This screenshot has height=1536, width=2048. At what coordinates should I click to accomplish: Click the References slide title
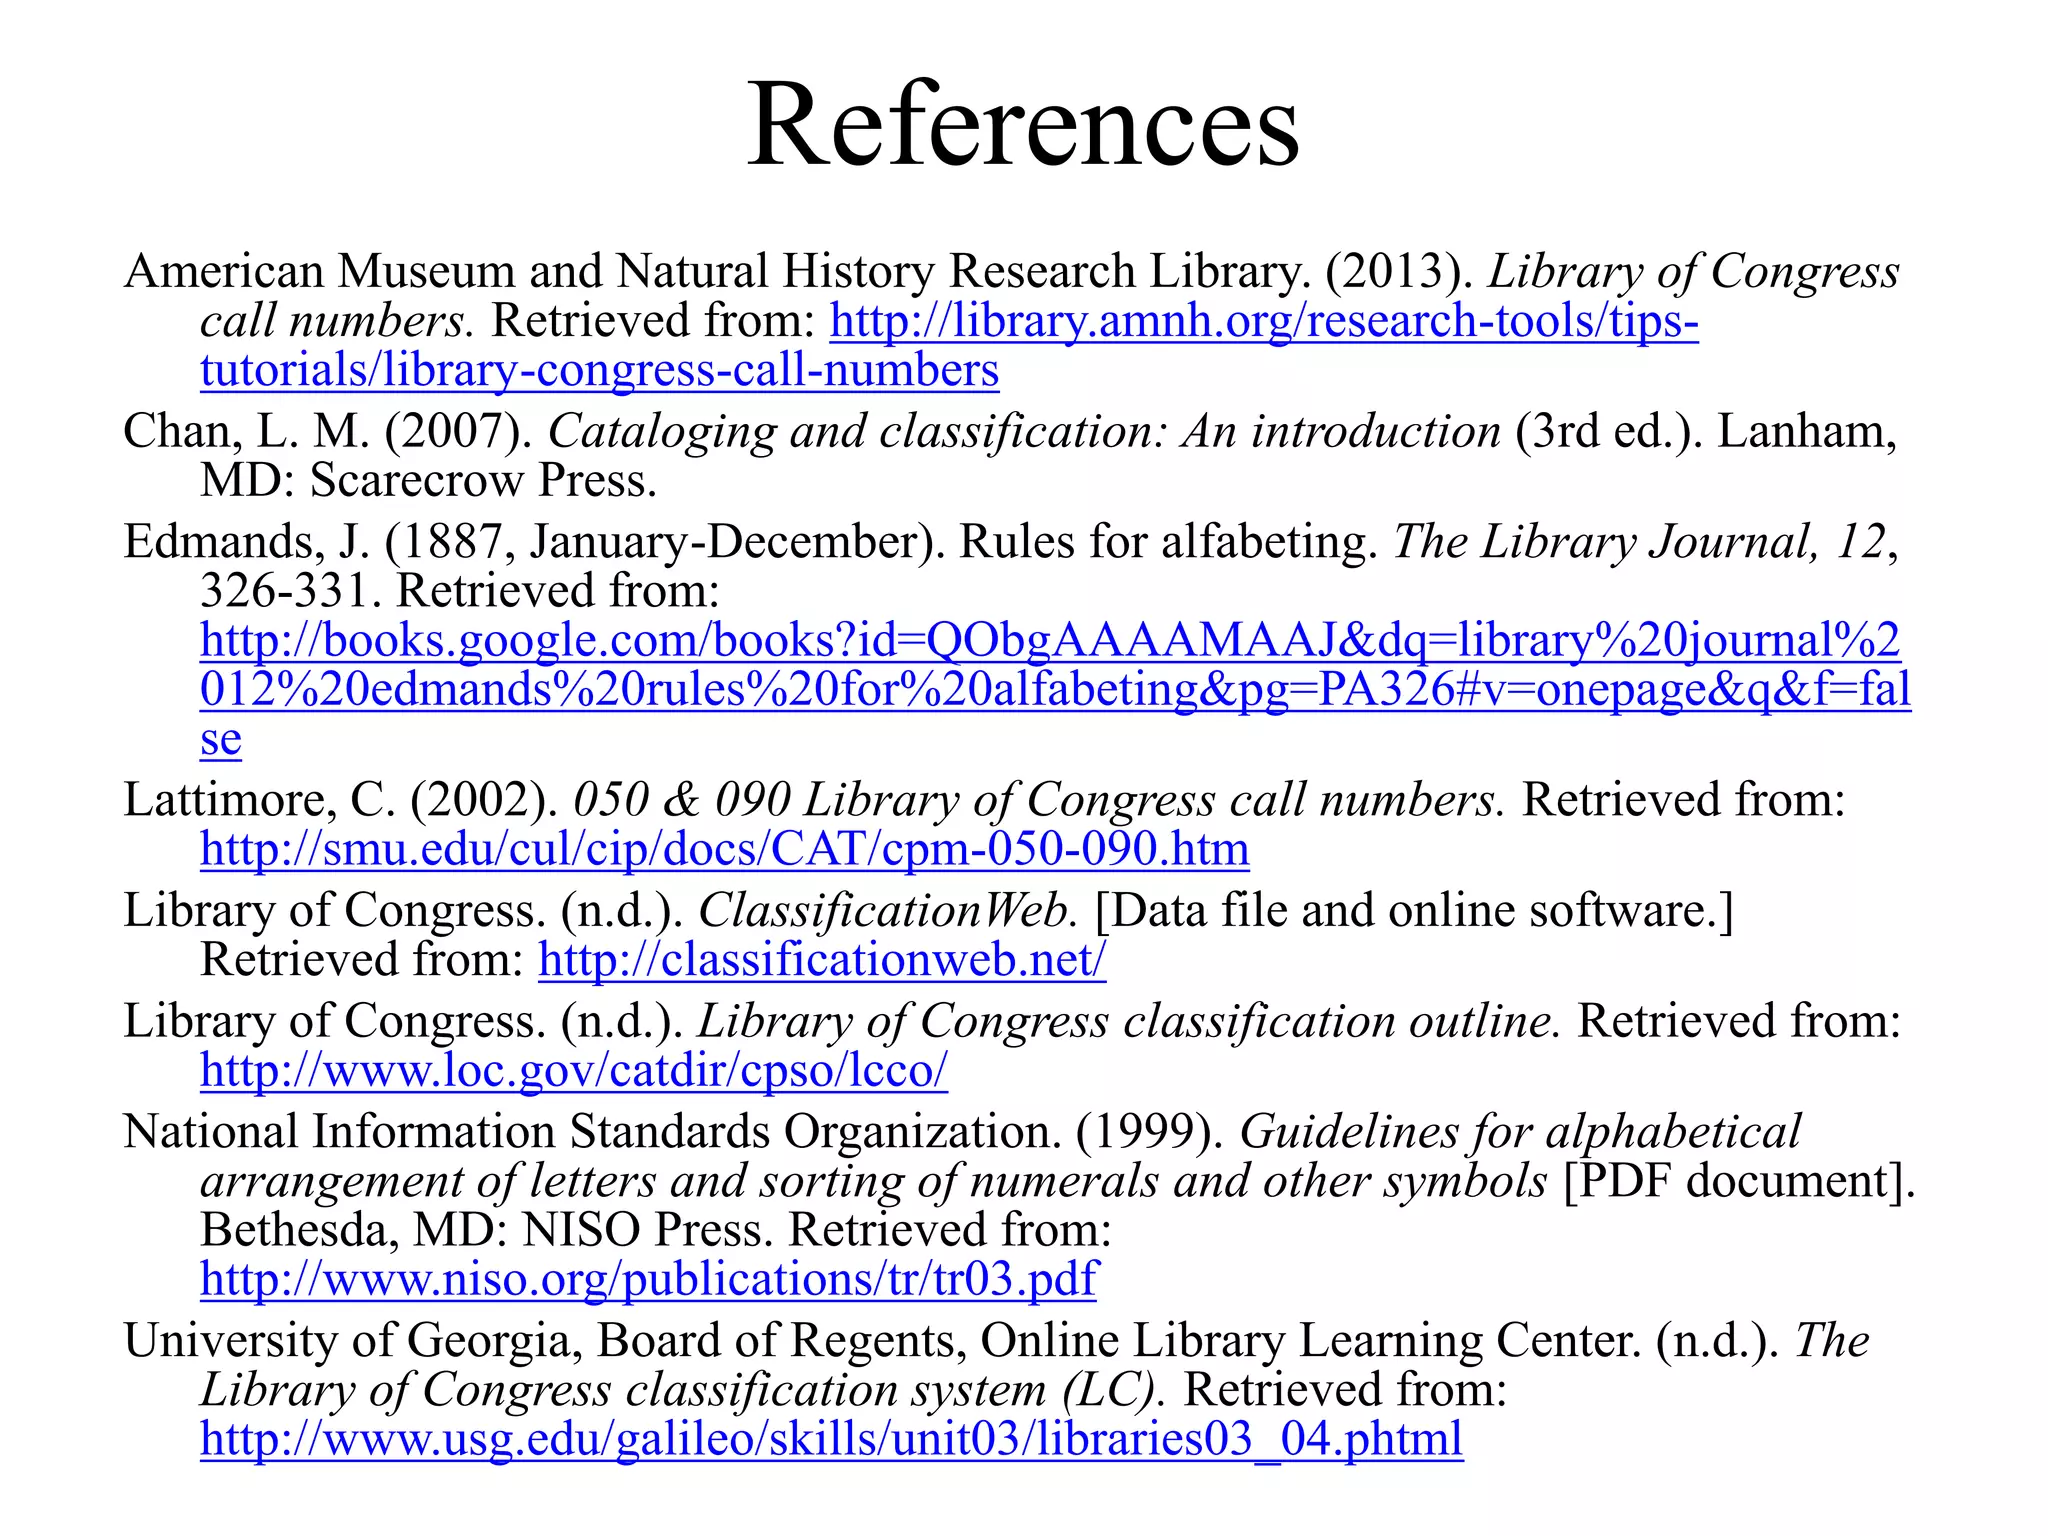pyautogui.click(x=1024, y=125)
